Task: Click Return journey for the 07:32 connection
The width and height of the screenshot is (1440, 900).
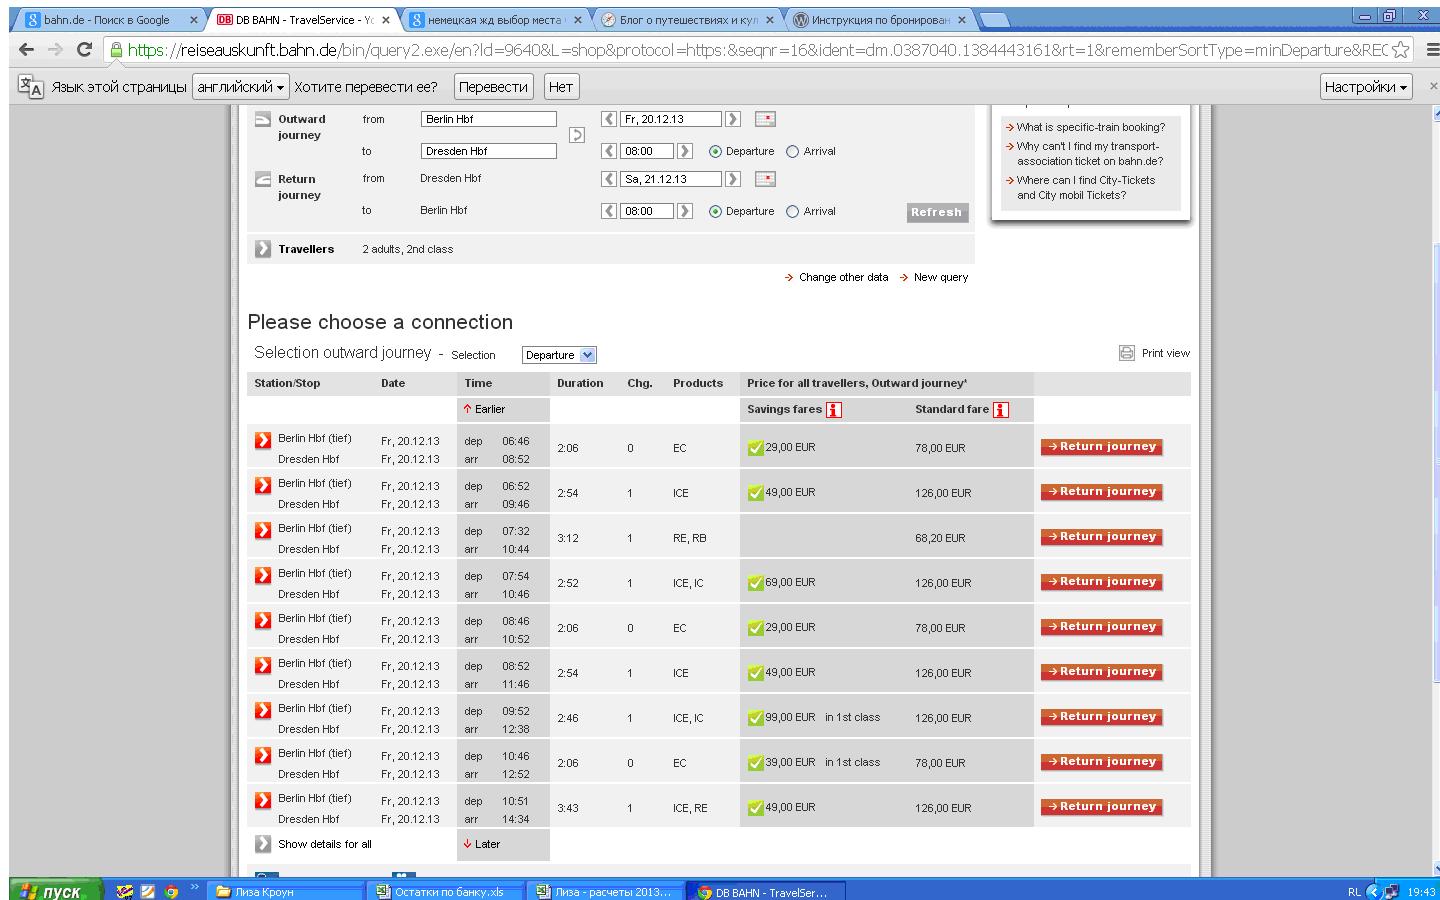Action: click(1101, 537)
